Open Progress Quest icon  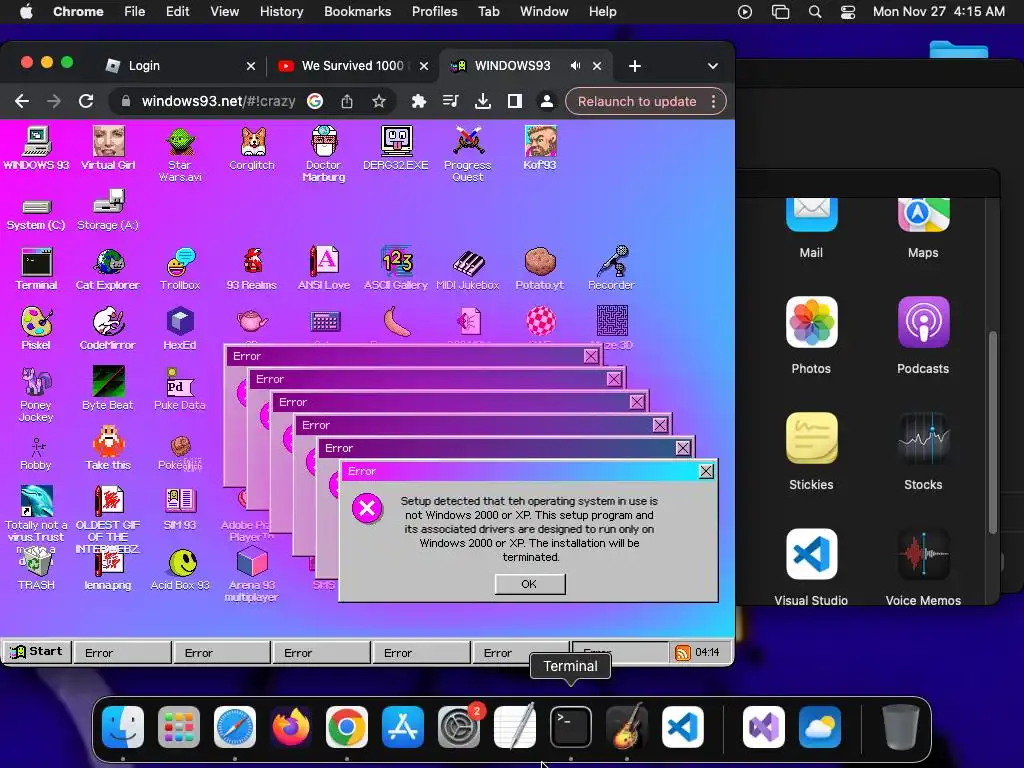(x=468, y=154)
